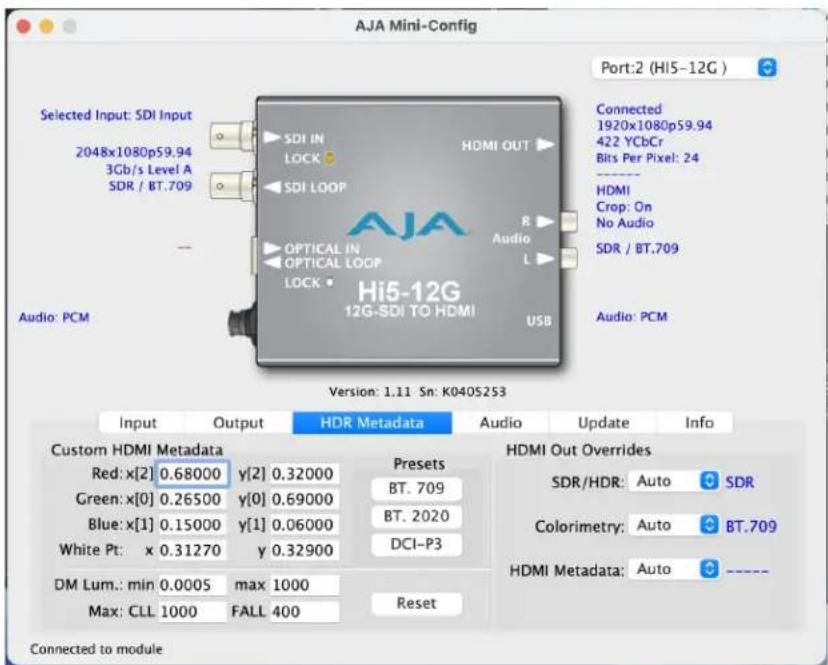
Task: Click the 'Crop: On' status text
Action: point(624,207)
